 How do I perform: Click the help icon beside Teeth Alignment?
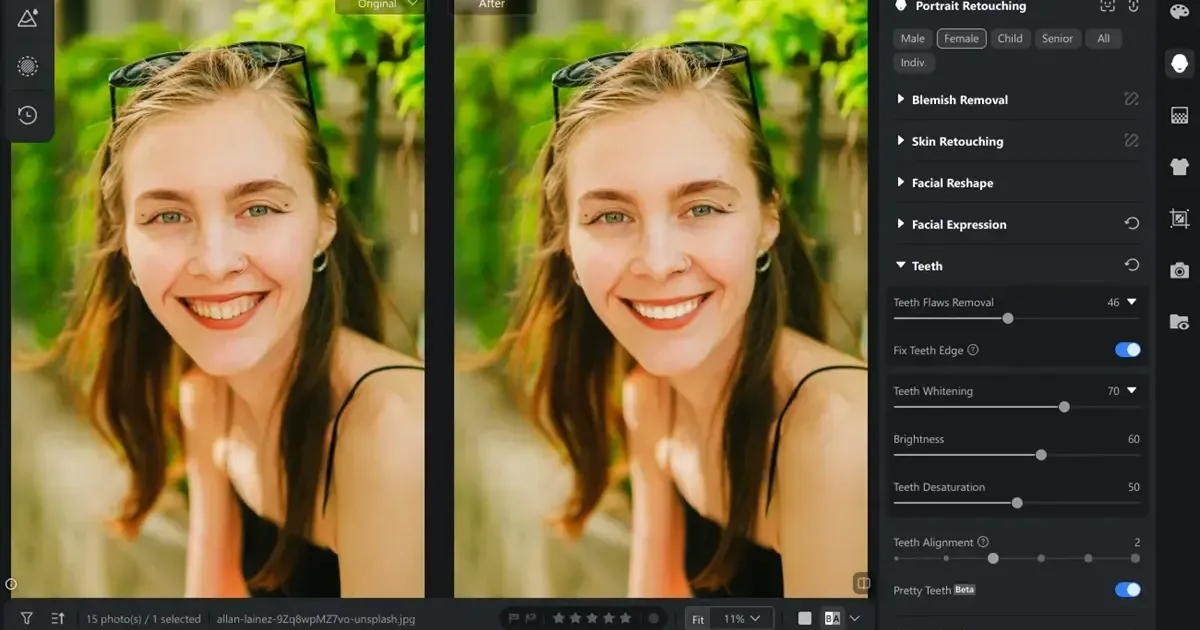[x=983, y=542]
